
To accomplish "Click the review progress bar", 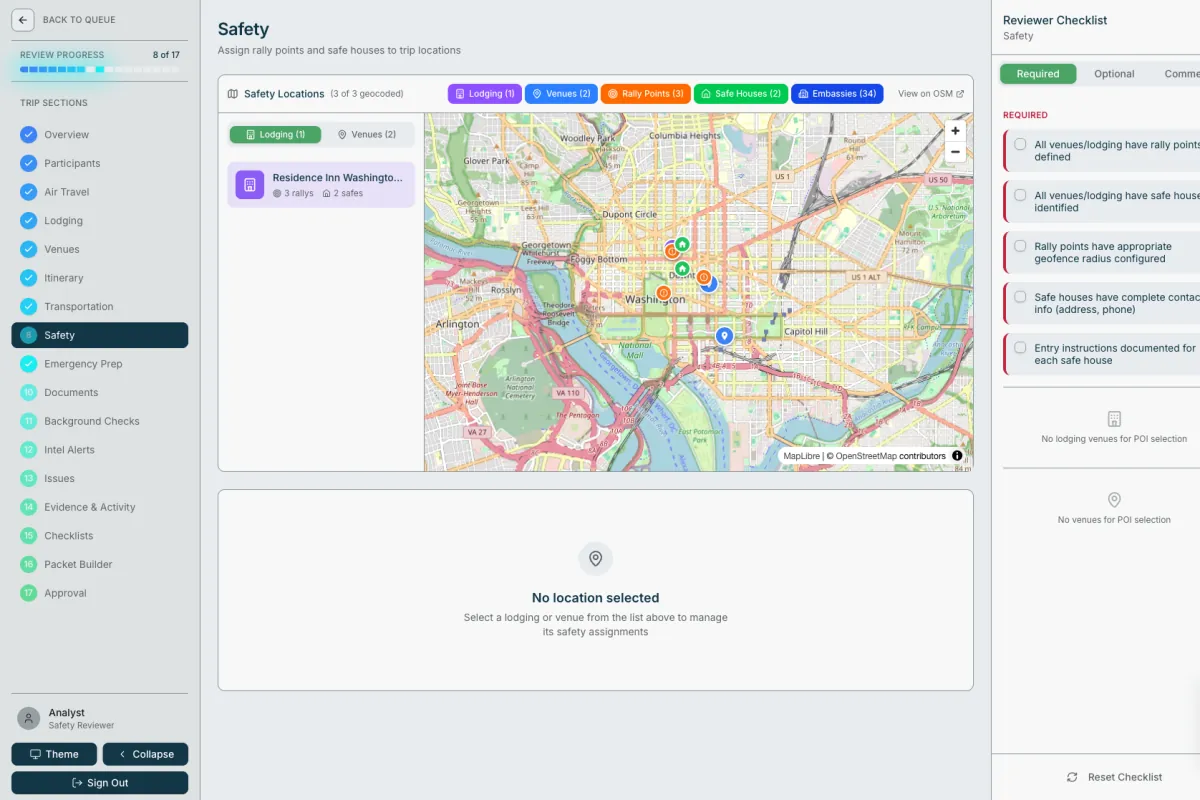I will [x=100, y=70].
